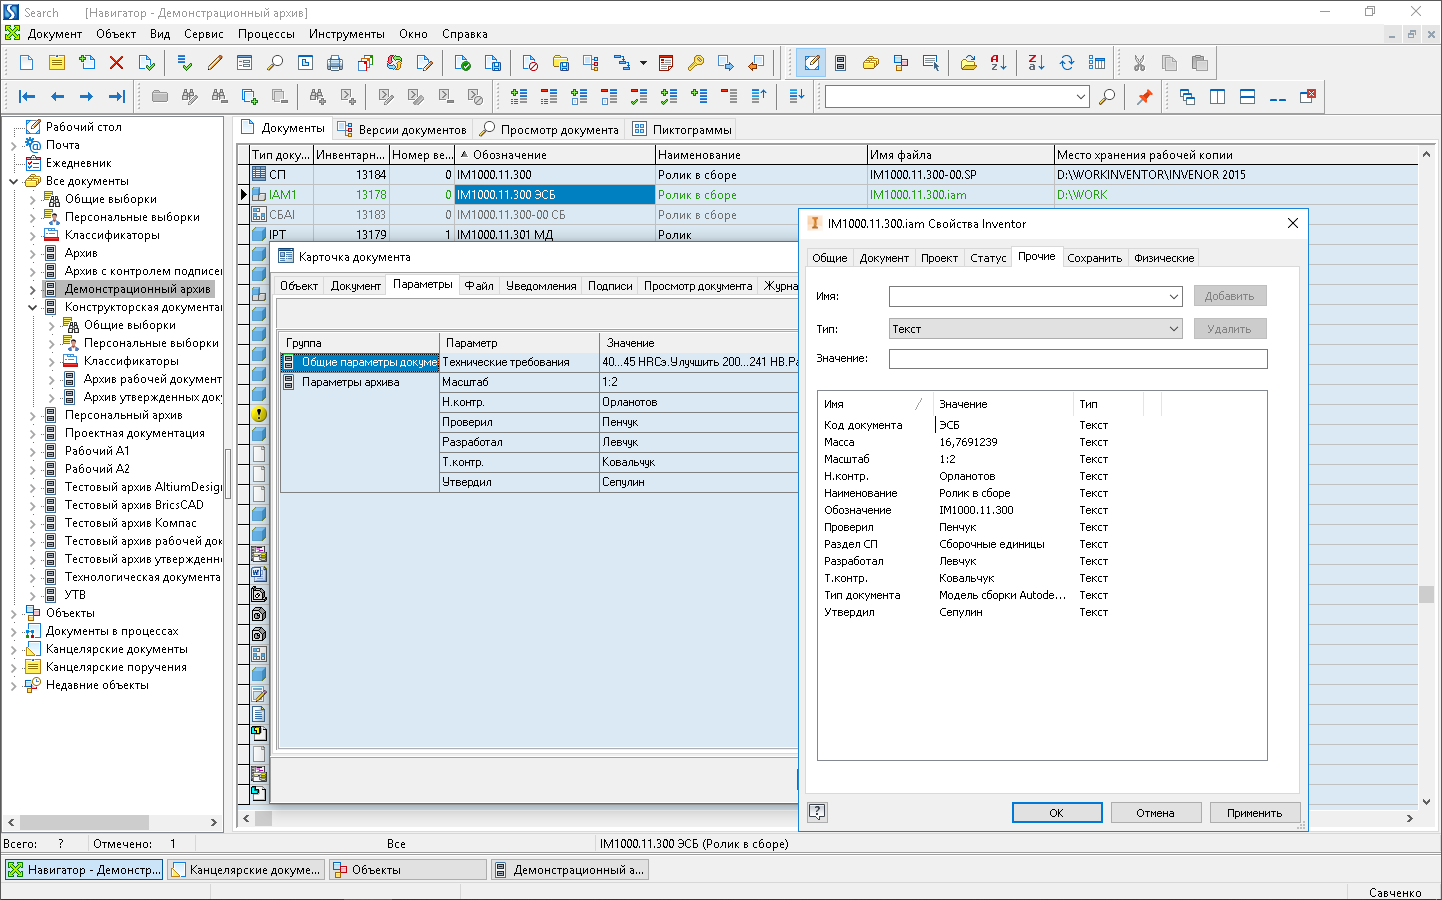Switch to the Физические tab
1442x900 pixels.
1163,258
